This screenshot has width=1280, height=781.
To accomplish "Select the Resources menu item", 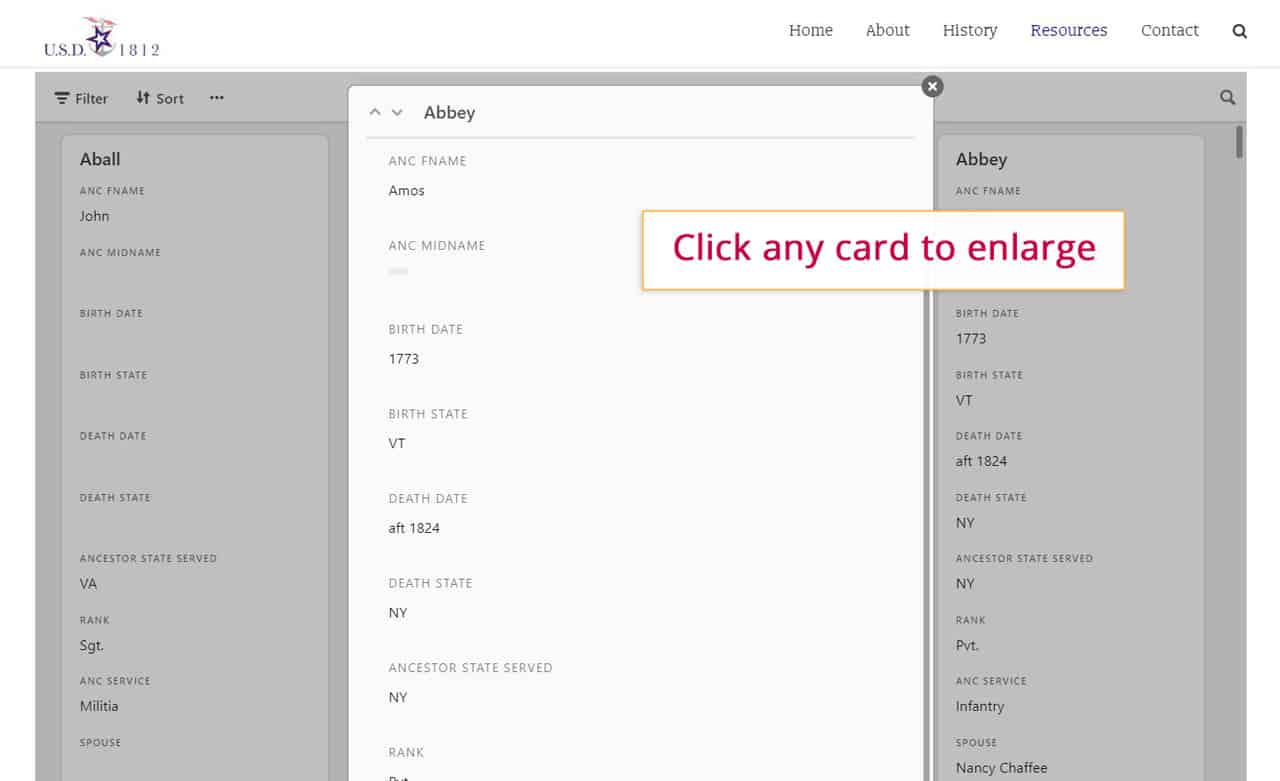I will 1068,30.
